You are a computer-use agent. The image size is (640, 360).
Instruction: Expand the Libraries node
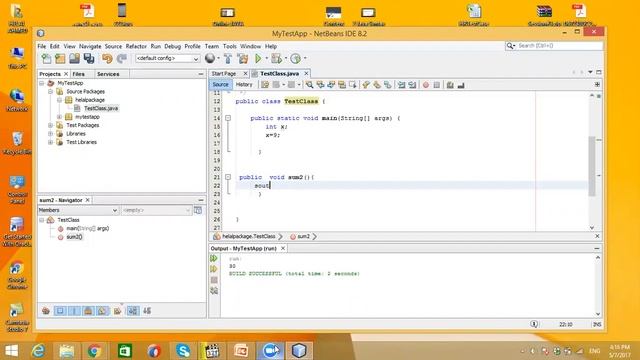(x=51, y=134)
